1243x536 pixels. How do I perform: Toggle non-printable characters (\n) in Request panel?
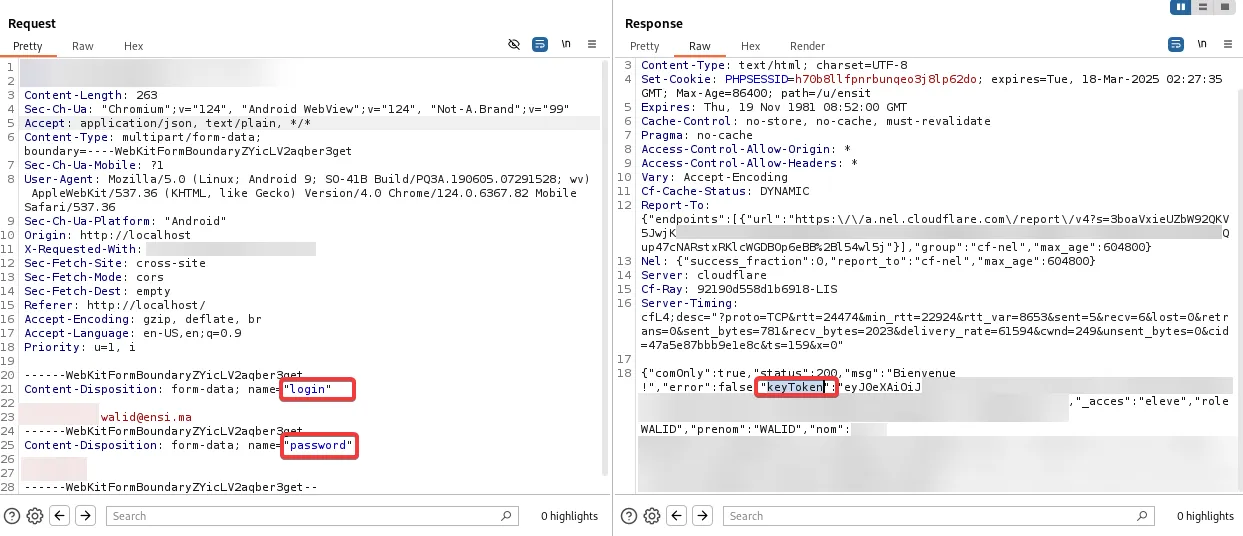point(566,45)
